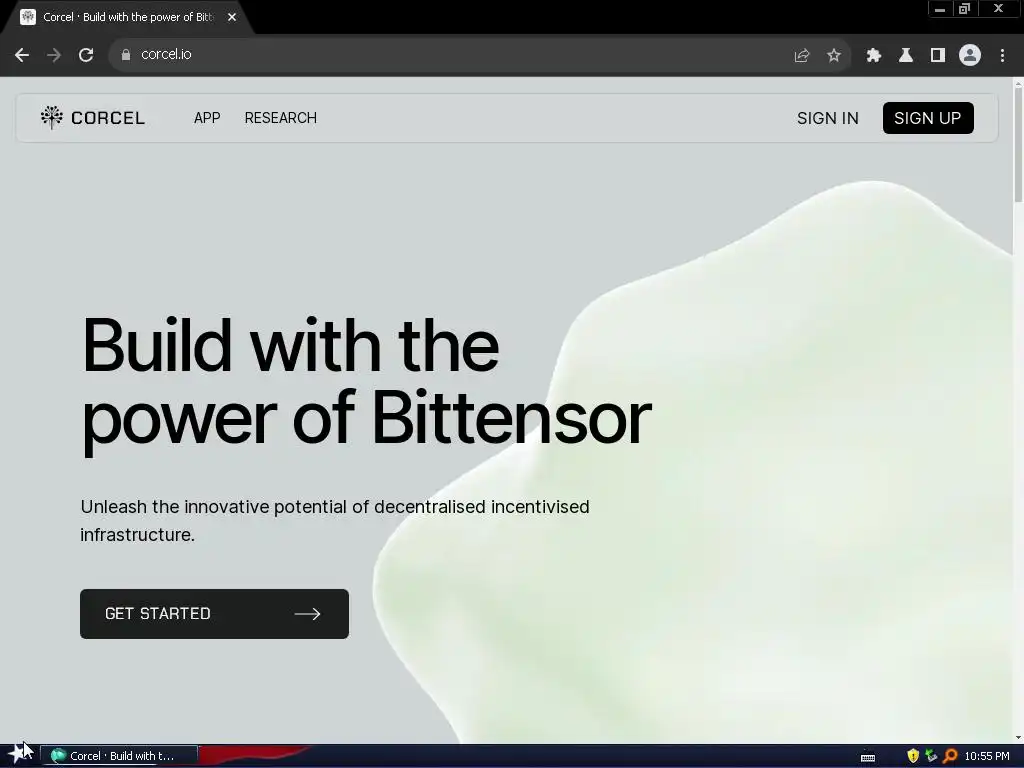
Task: Open Chrome Labs flask icon
Action: (906, 56)
